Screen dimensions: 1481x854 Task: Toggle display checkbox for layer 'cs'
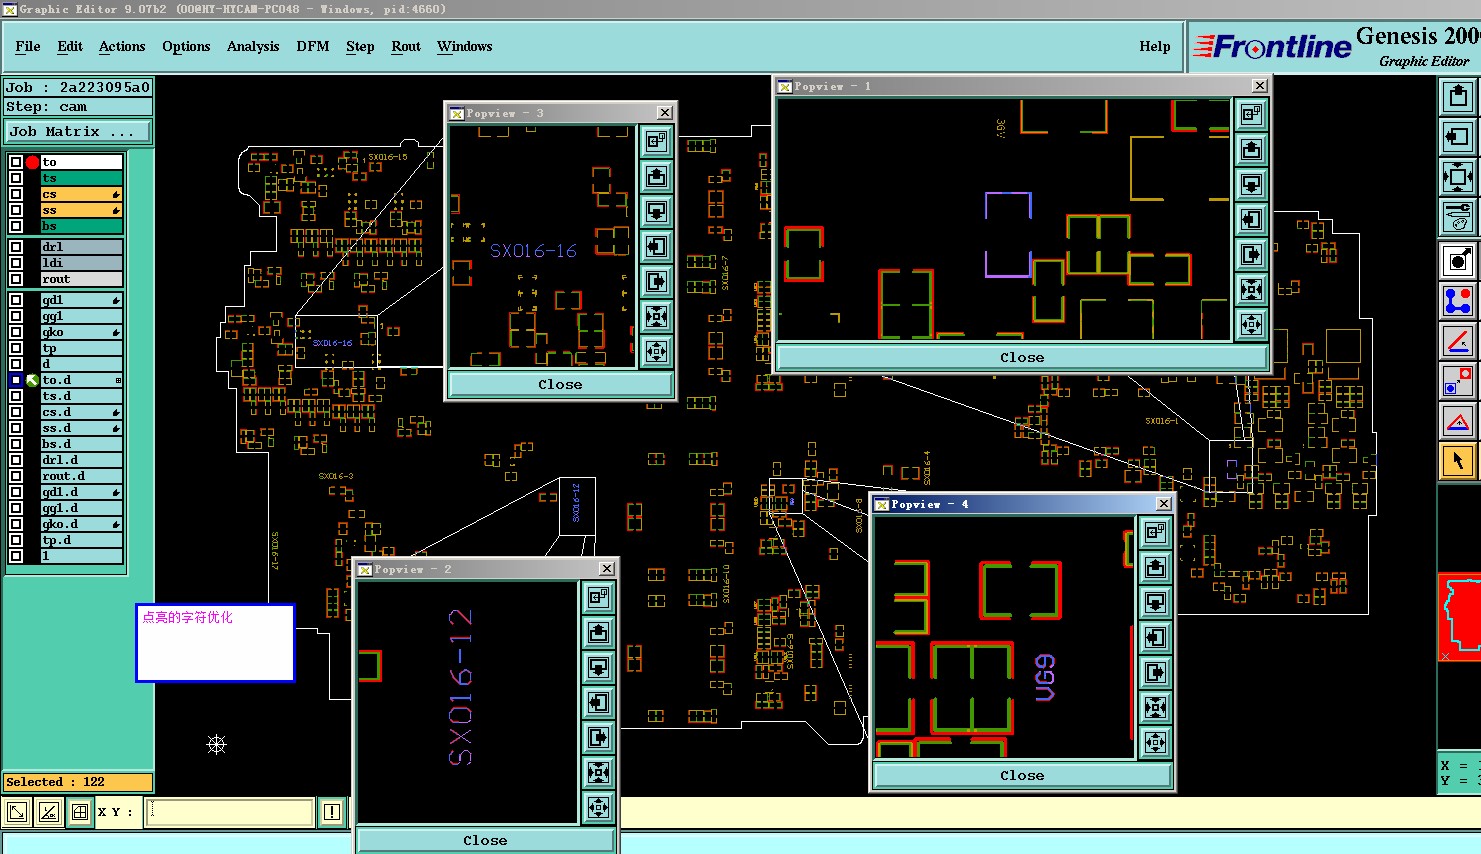coord(16,194)
